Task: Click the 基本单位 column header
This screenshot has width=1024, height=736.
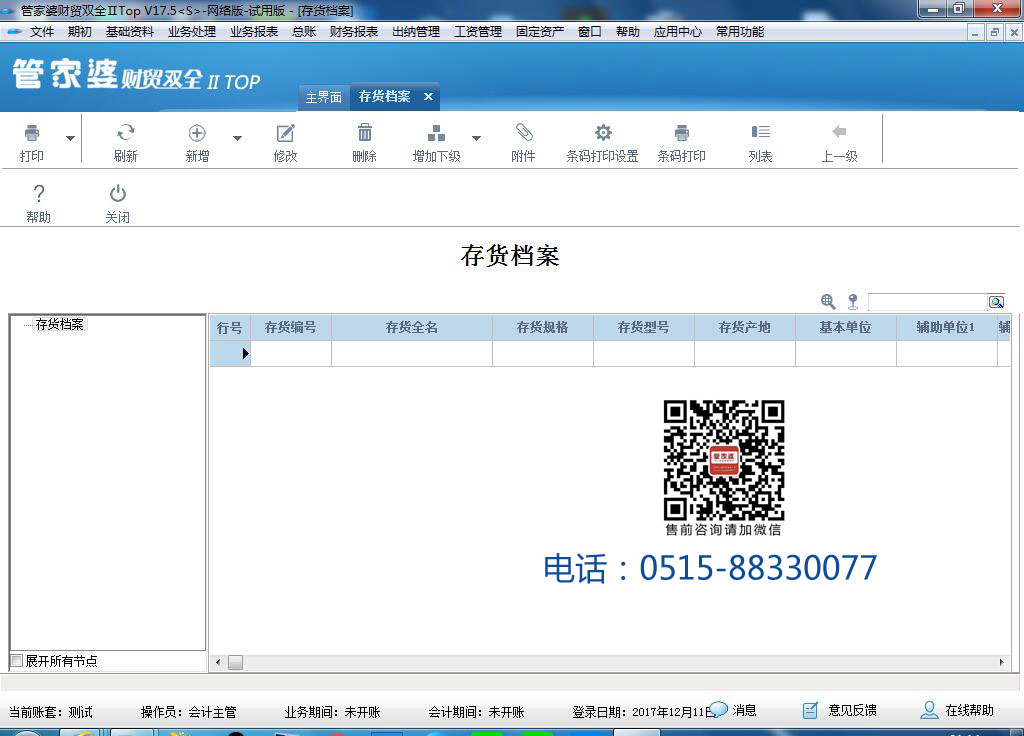Action: click(x=846, y=327)
